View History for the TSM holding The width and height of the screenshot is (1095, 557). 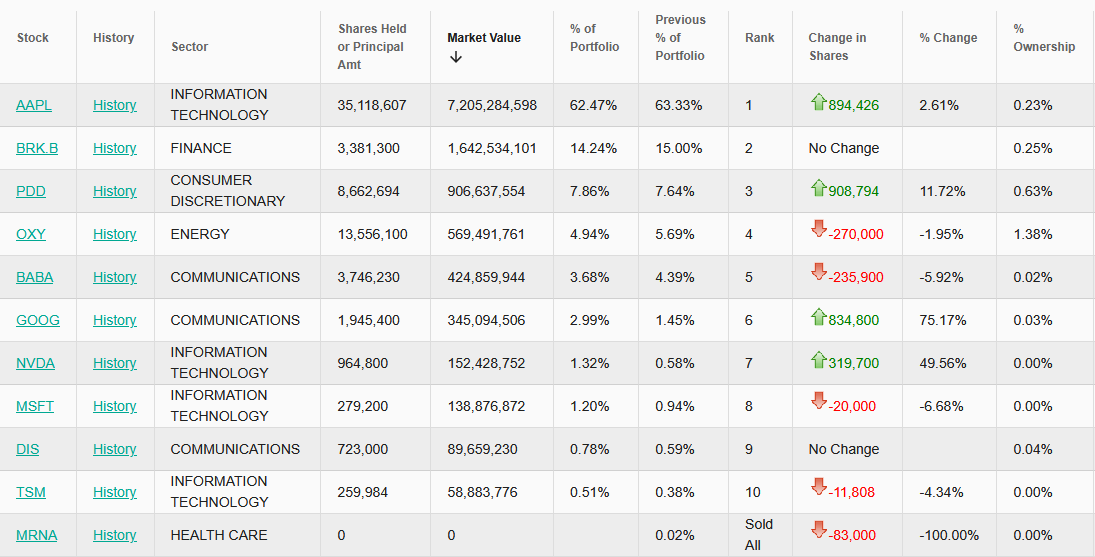(114, 492)
